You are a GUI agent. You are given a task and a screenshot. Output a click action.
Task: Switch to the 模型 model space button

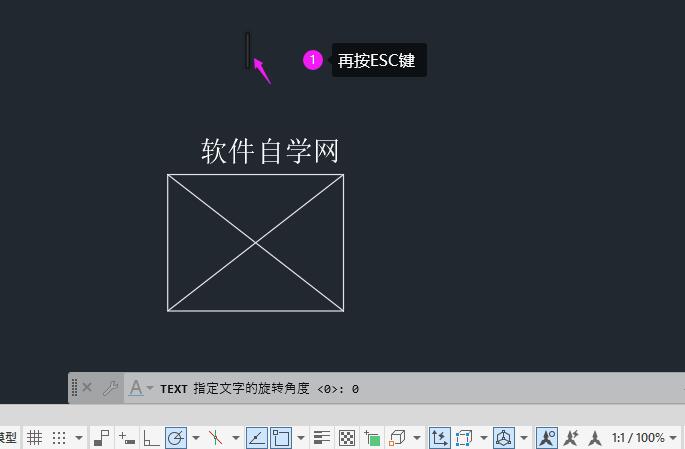click(x=8, y=437)
